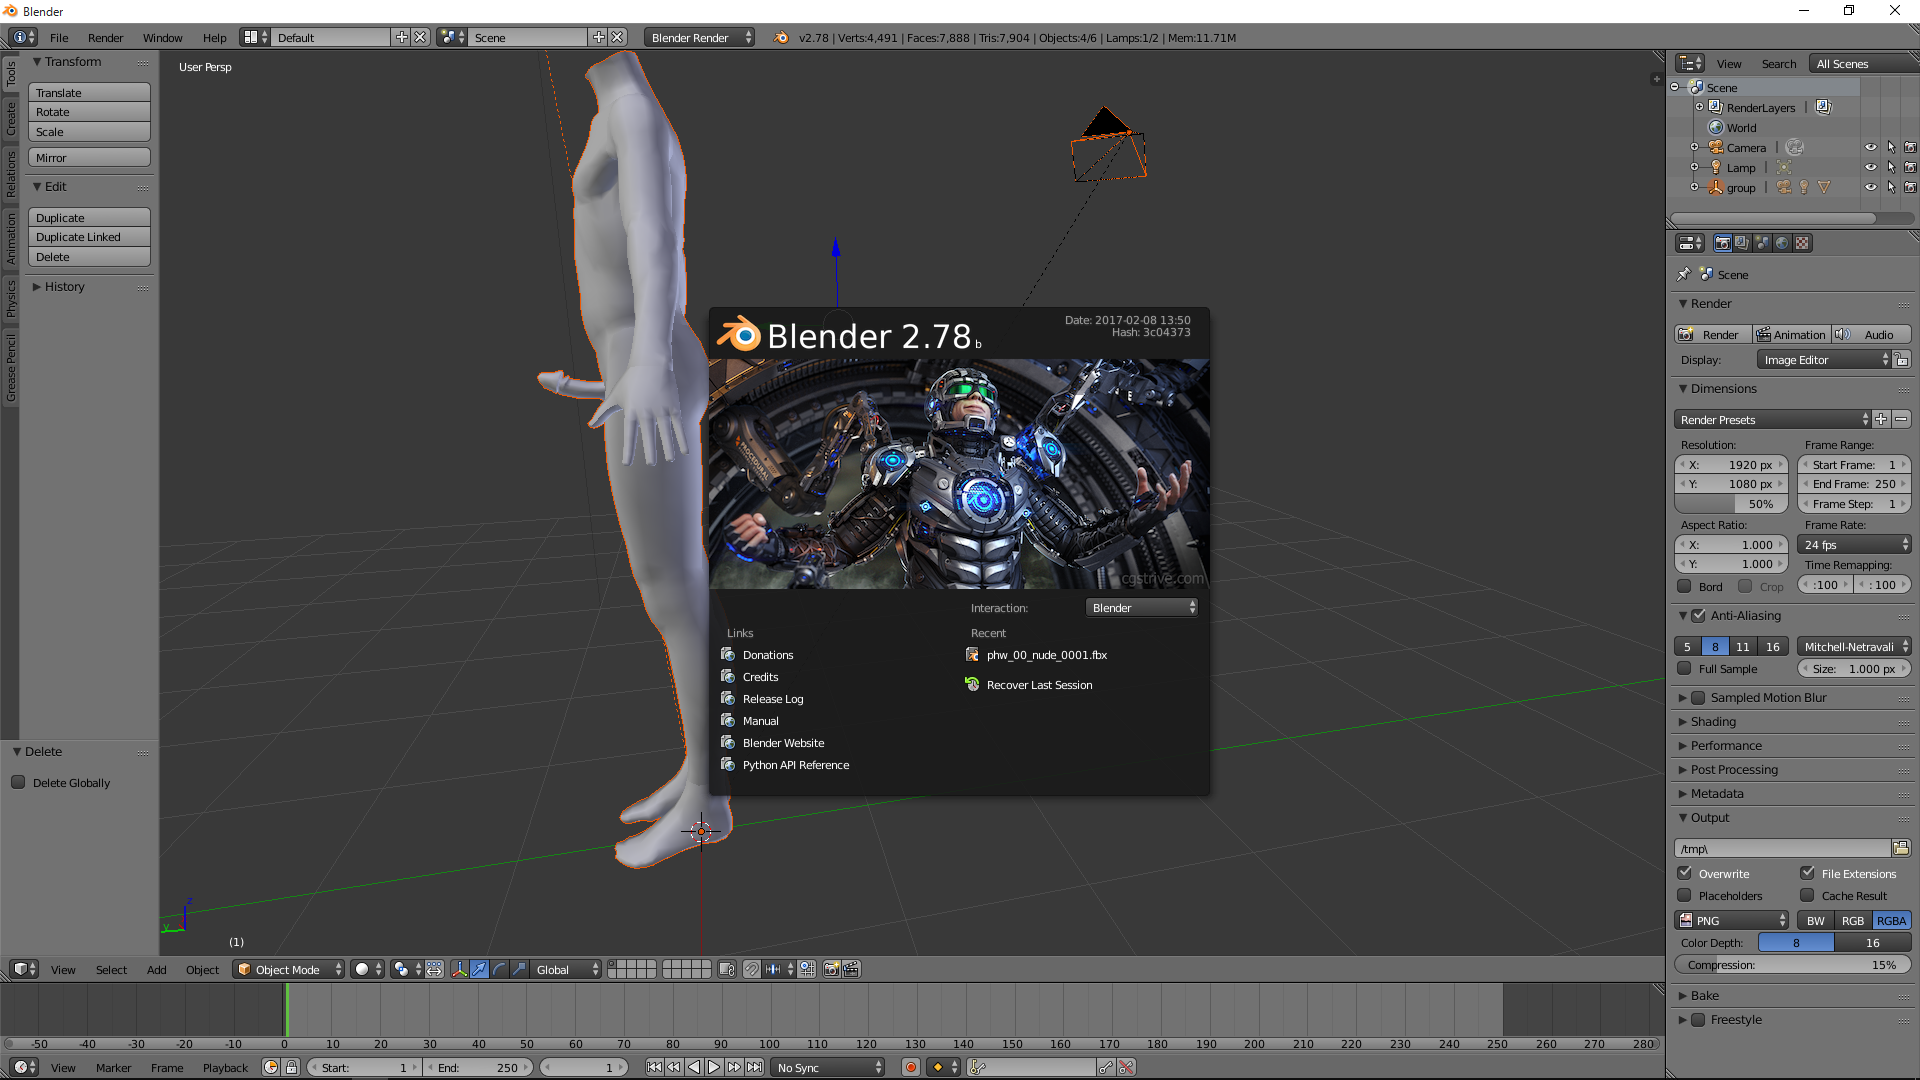Screen dimensions: 1920x1080
Task: Disable the Overwrite checkbox
Action: coord(1685,873)
